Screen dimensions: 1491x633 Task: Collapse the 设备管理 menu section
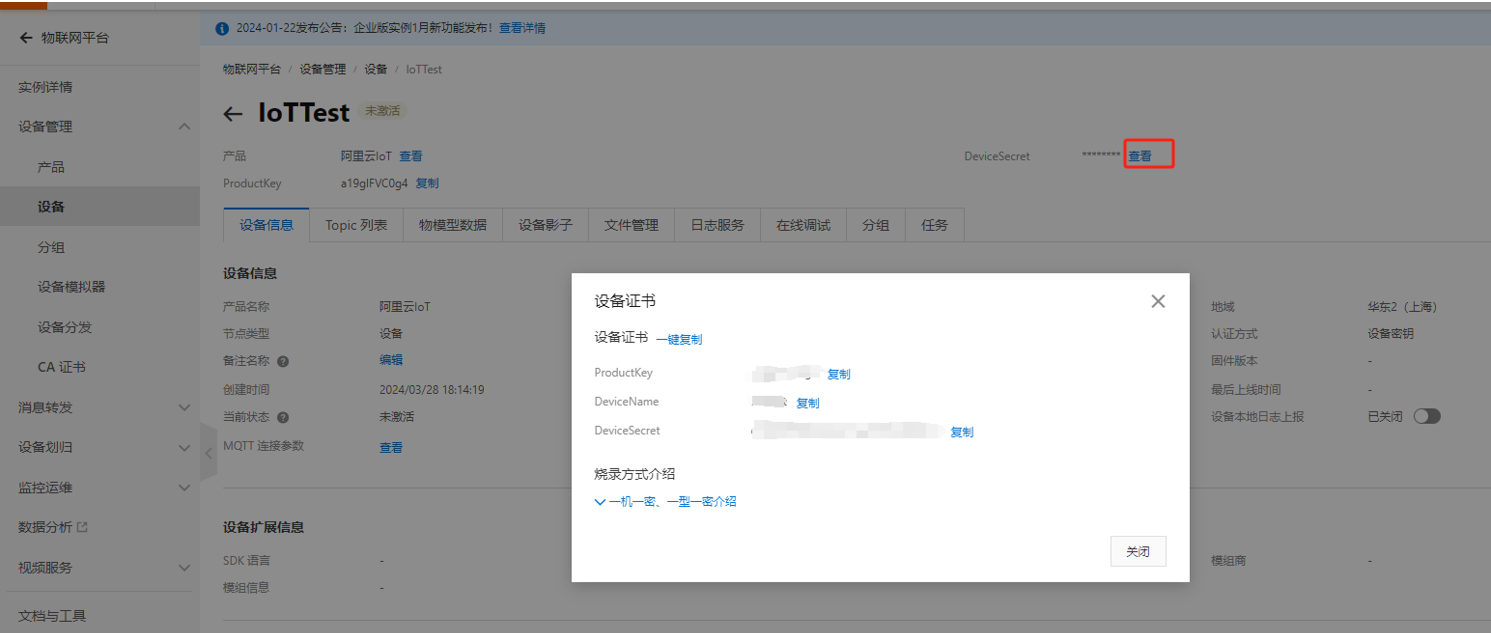point(184,127)
